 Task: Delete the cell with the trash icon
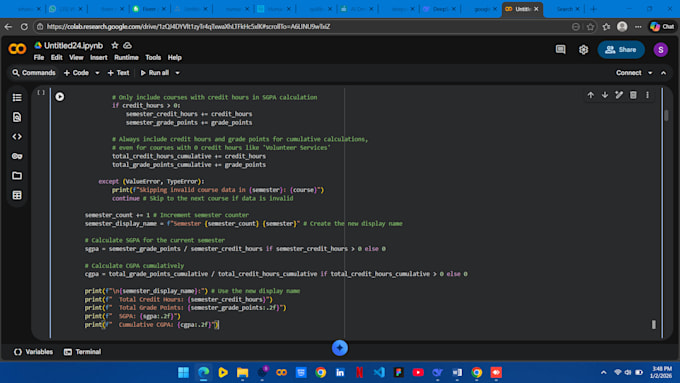[x=633, y=95]
